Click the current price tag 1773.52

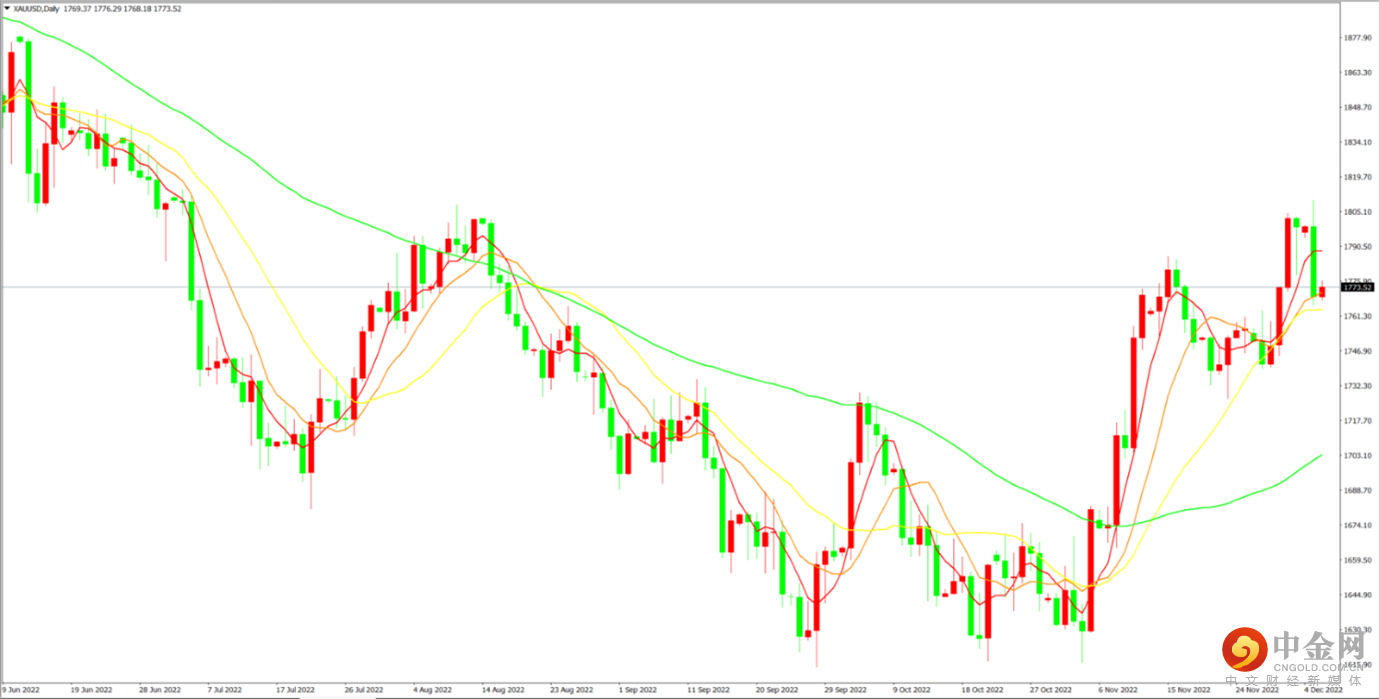pyautogui.click(x=1355, y=288)
